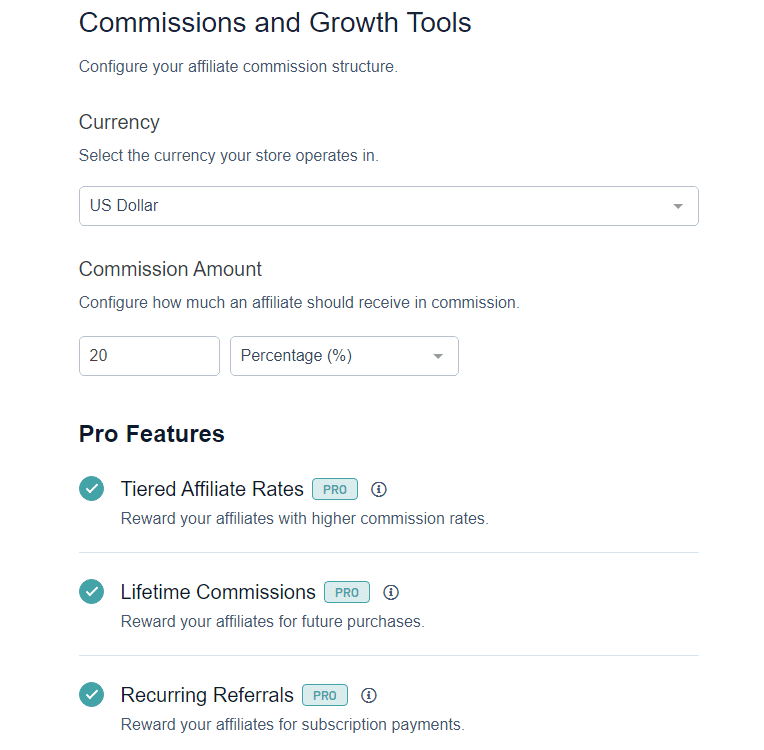Click info icon beside Tiered Affiliate Rates
Image resolution: width=764 pixels, height=750 pixels.
click(379, 489)
